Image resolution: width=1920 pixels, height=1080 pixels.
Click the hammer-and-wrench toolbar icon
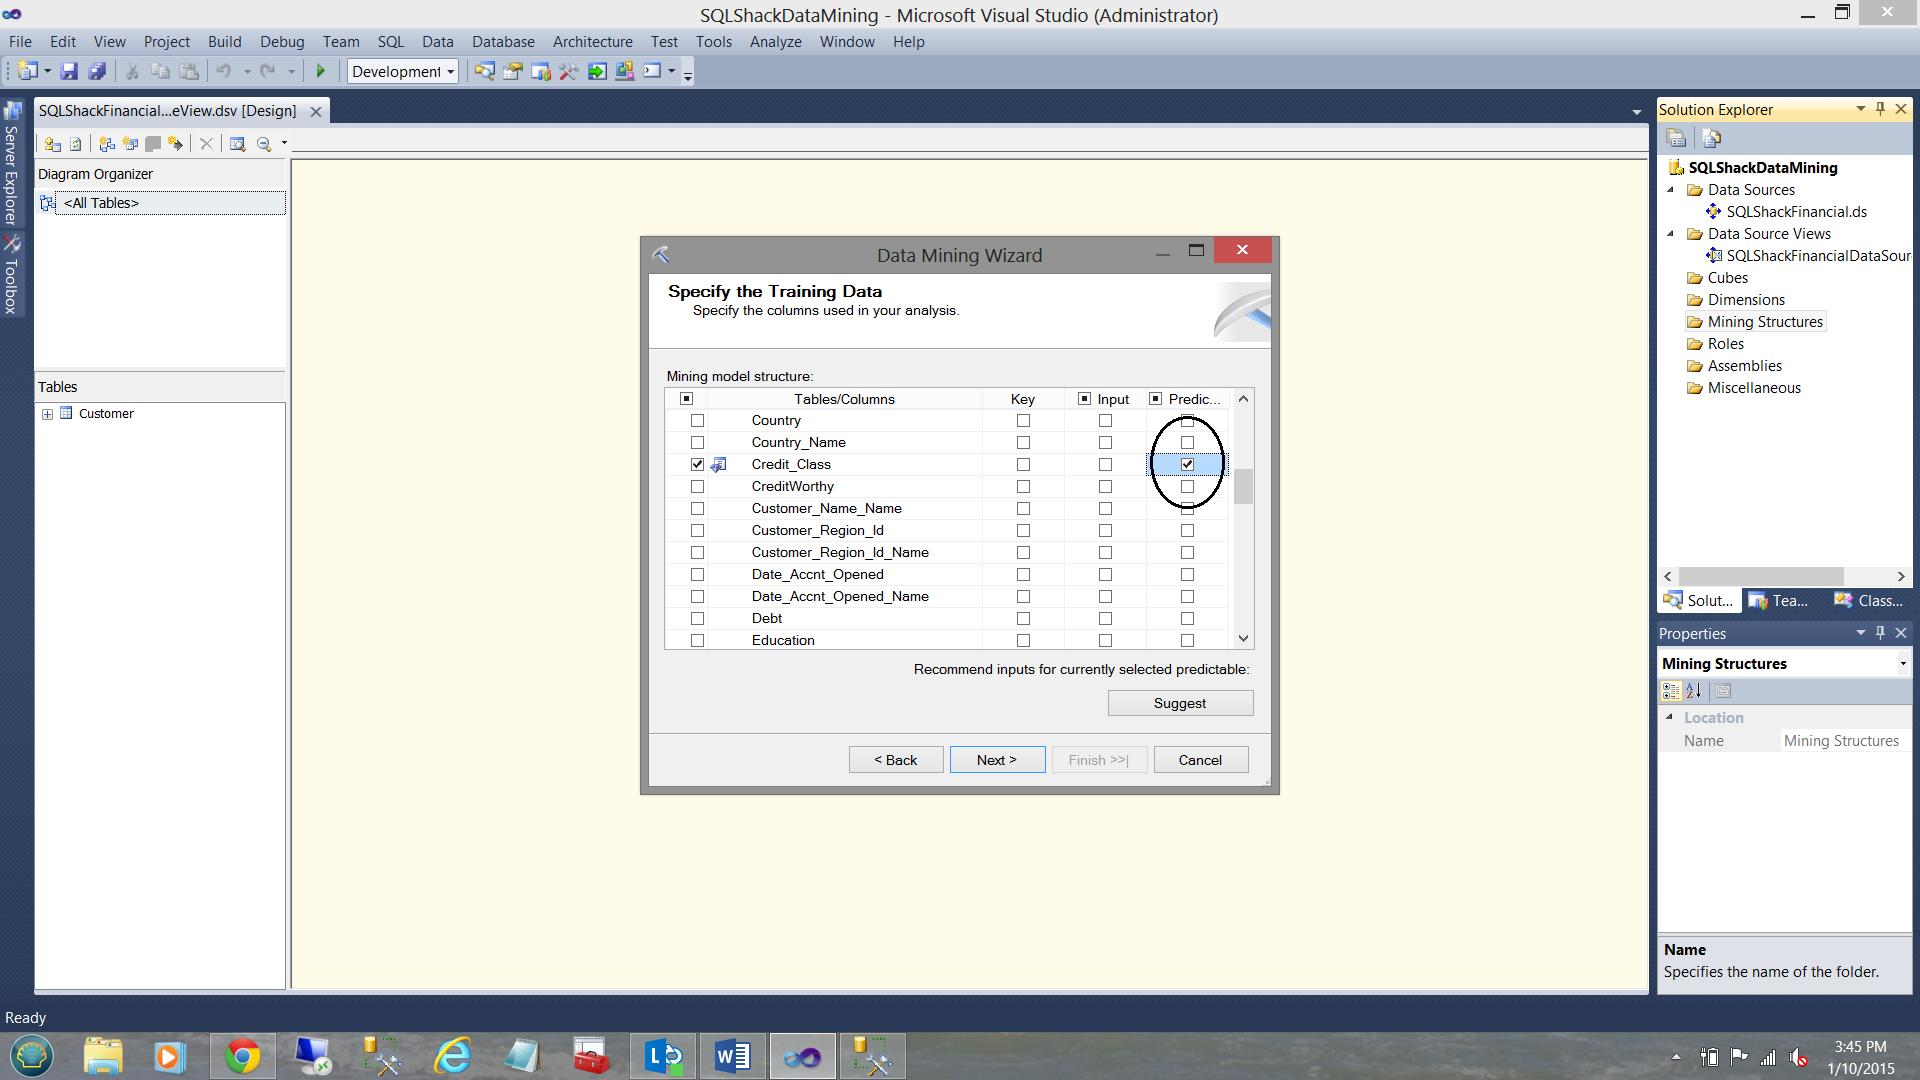click(x=568, y=71)
